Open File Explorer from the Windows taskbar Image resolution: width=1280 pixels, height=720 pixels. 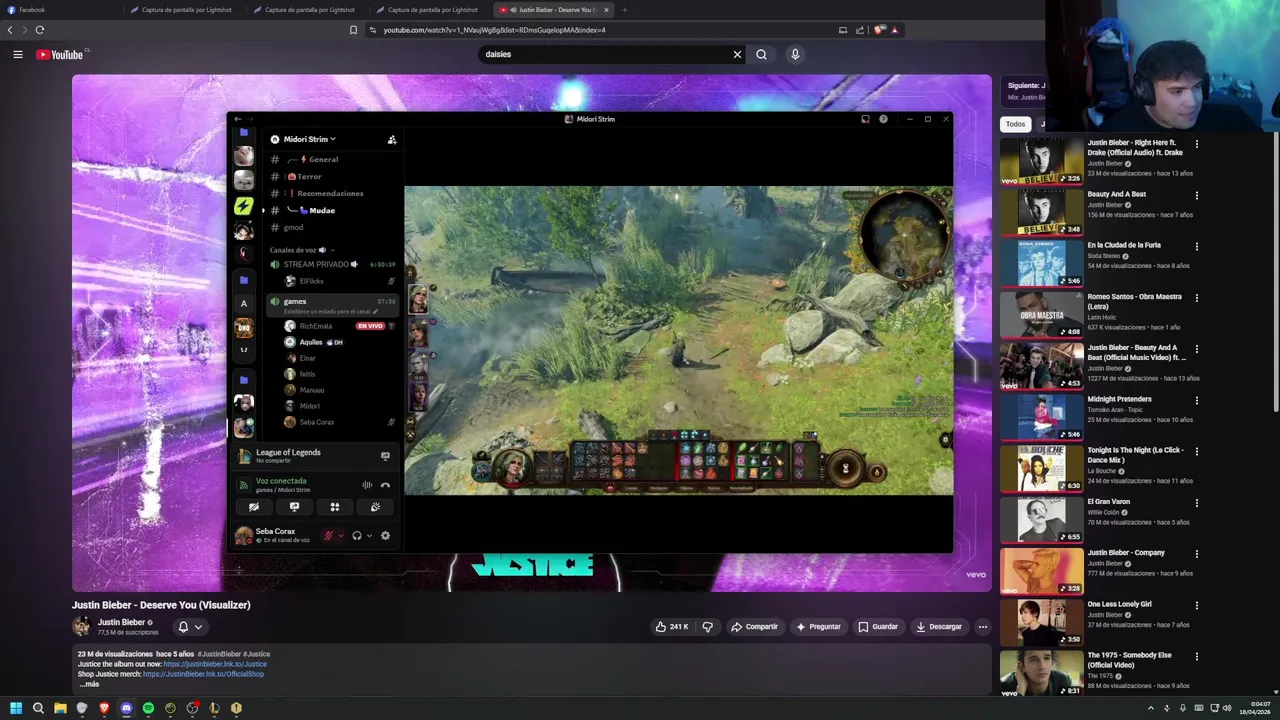tap(60, 708)
